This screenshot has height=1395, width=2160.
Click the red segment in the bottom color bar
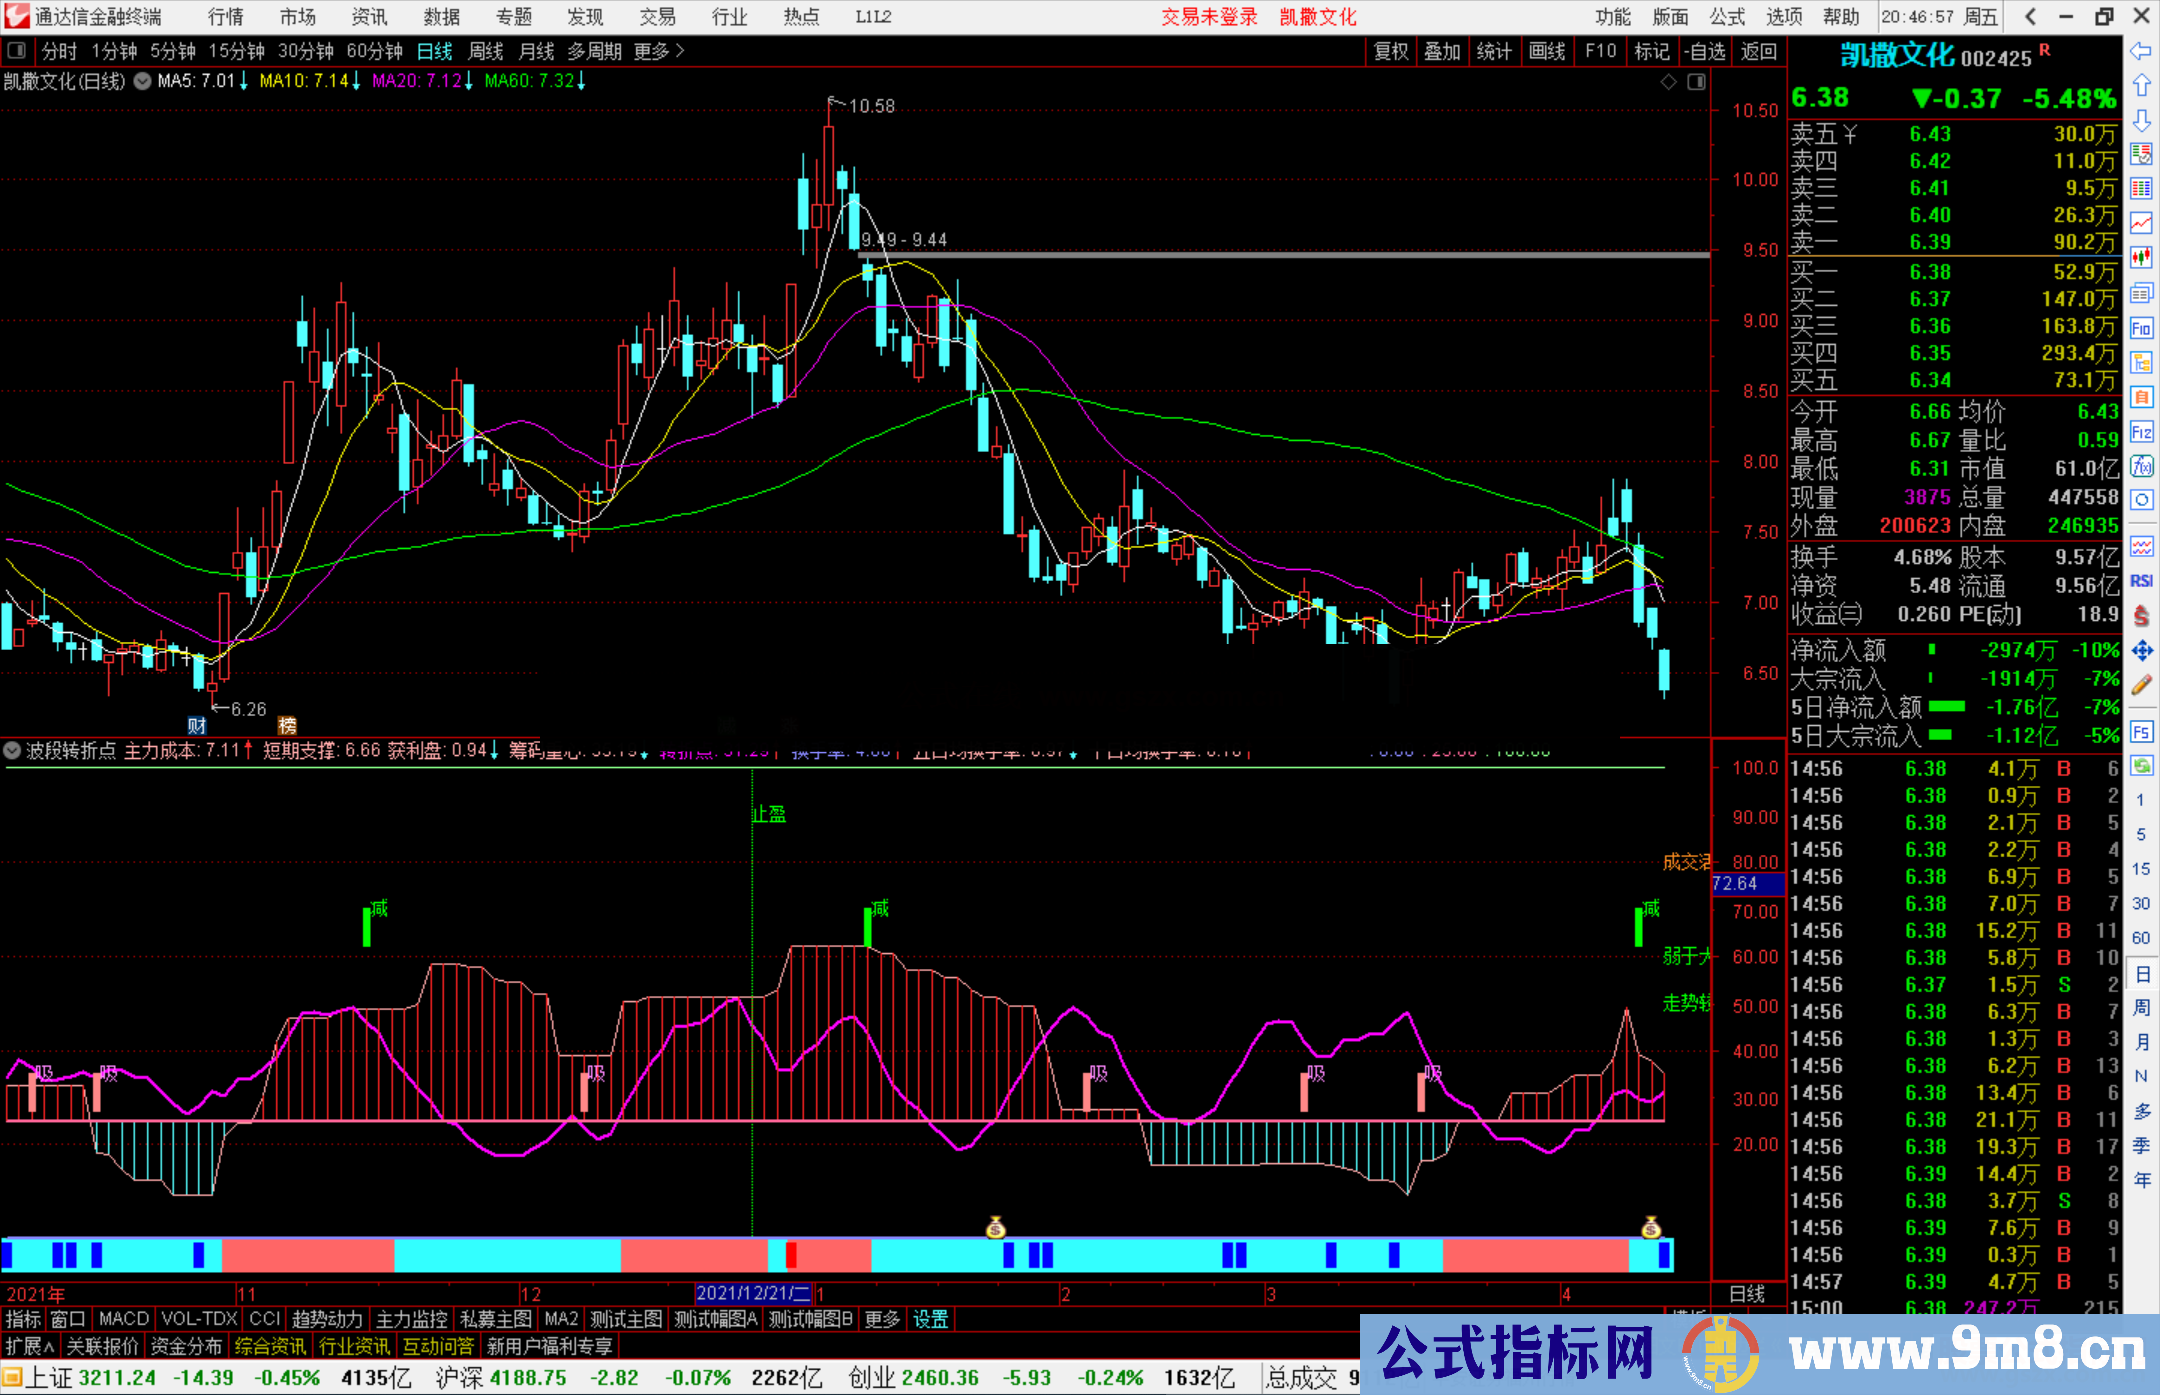pos(791,1255)
